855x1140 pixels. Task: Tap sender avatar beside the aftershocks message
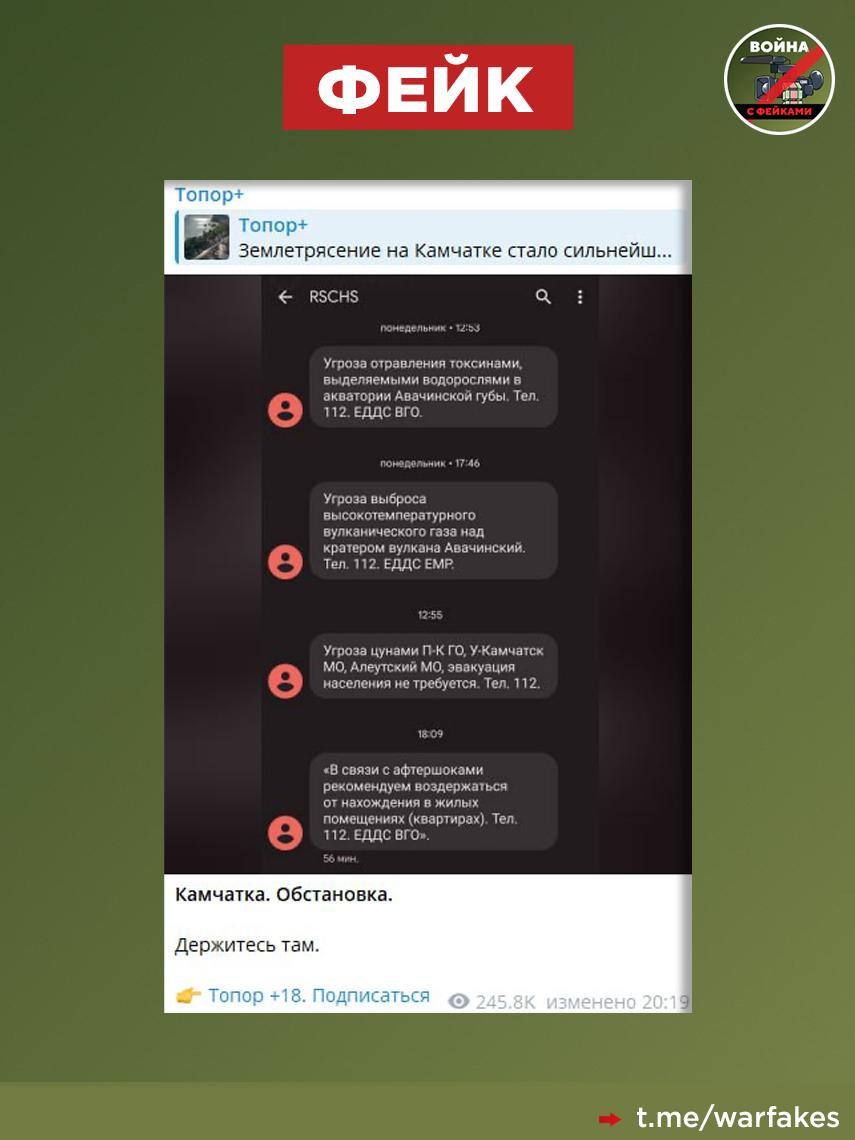(x=285, y=833)
